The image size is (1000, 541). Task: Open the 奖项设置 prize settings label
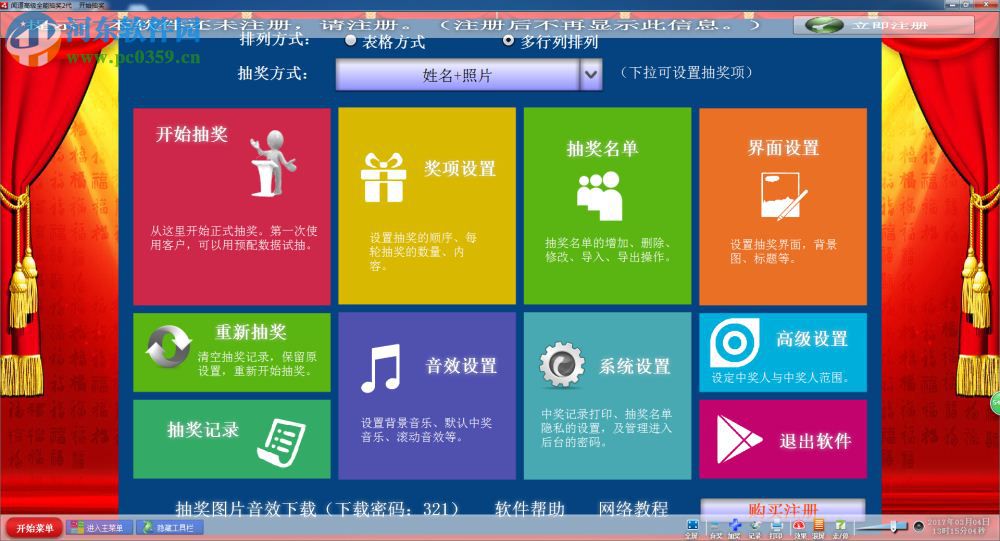pyautogui.click(x=460, y=169)
